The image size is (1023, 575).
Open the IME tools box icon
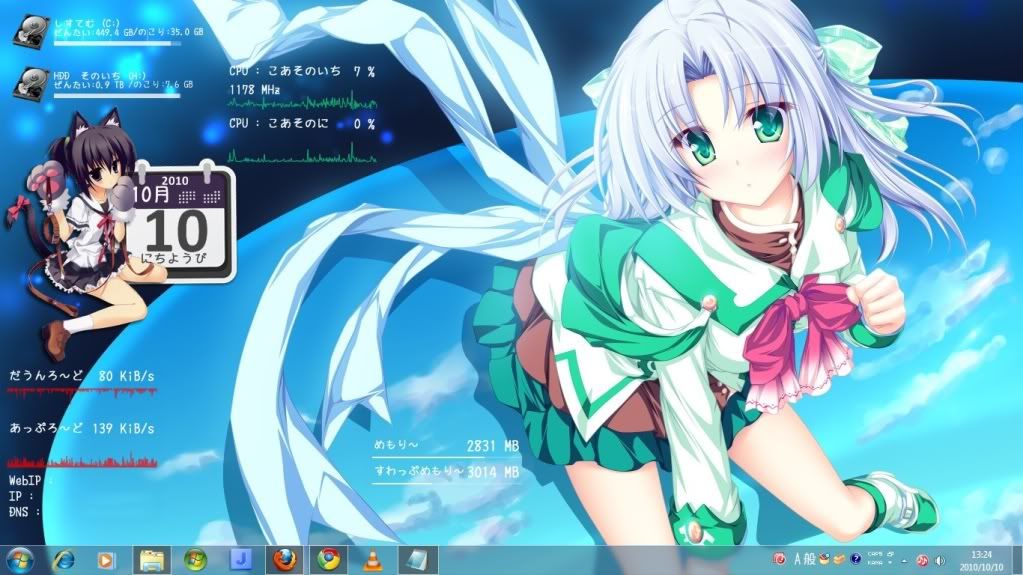(839, 559)
